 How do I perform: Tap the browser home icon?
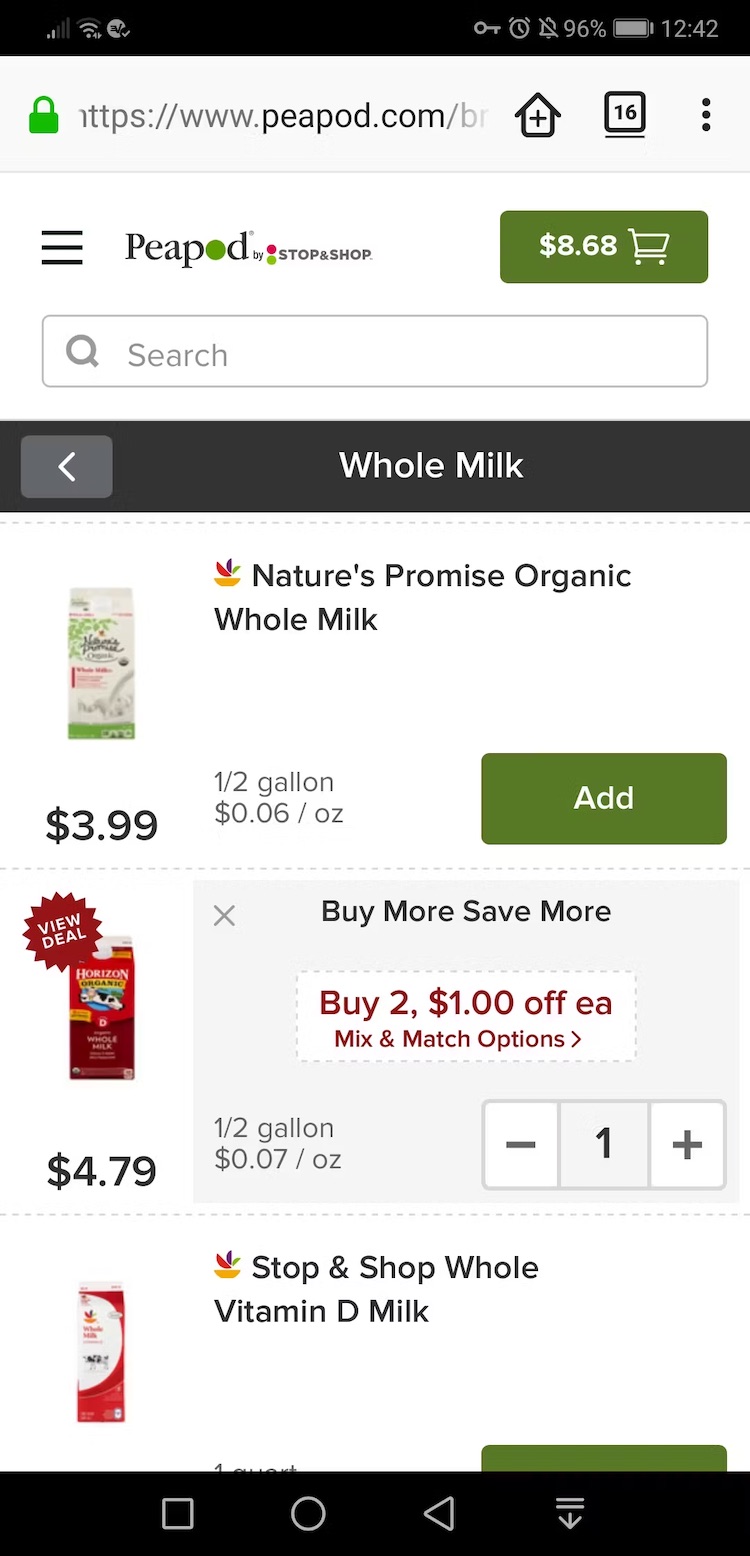538,116
